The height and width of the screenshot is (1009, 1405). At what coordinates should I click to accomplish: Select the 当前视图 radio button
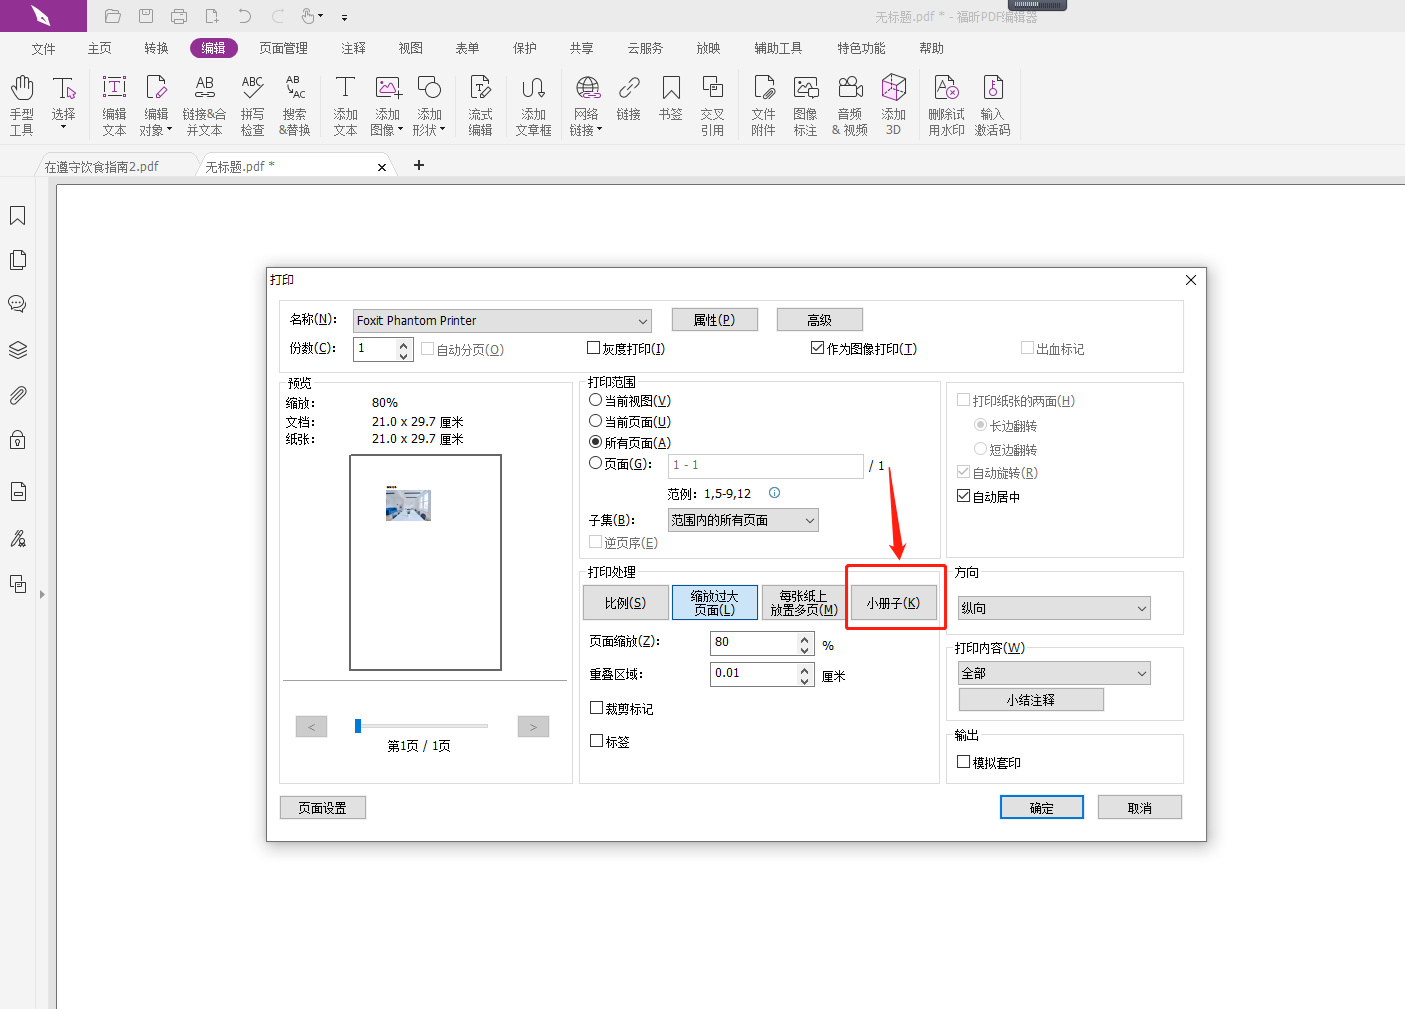[x=595, y=399]
